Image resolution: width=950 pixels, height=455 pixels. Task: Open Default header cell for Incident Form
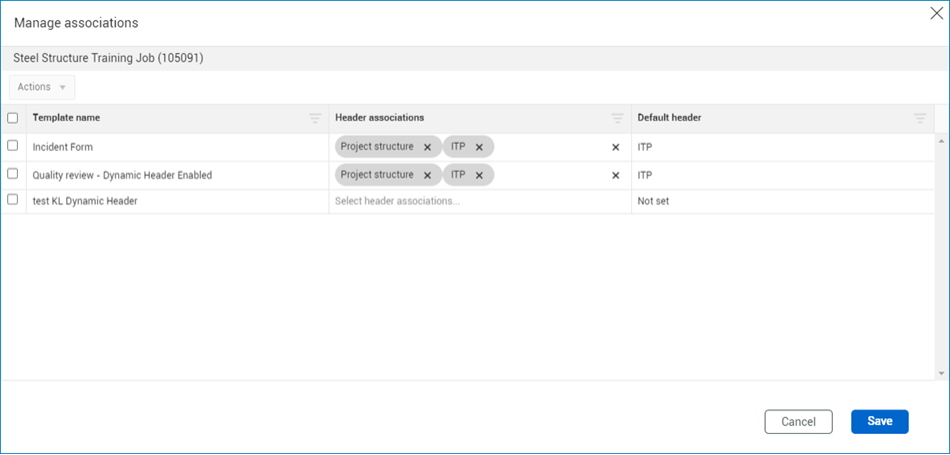click(780, 147)
